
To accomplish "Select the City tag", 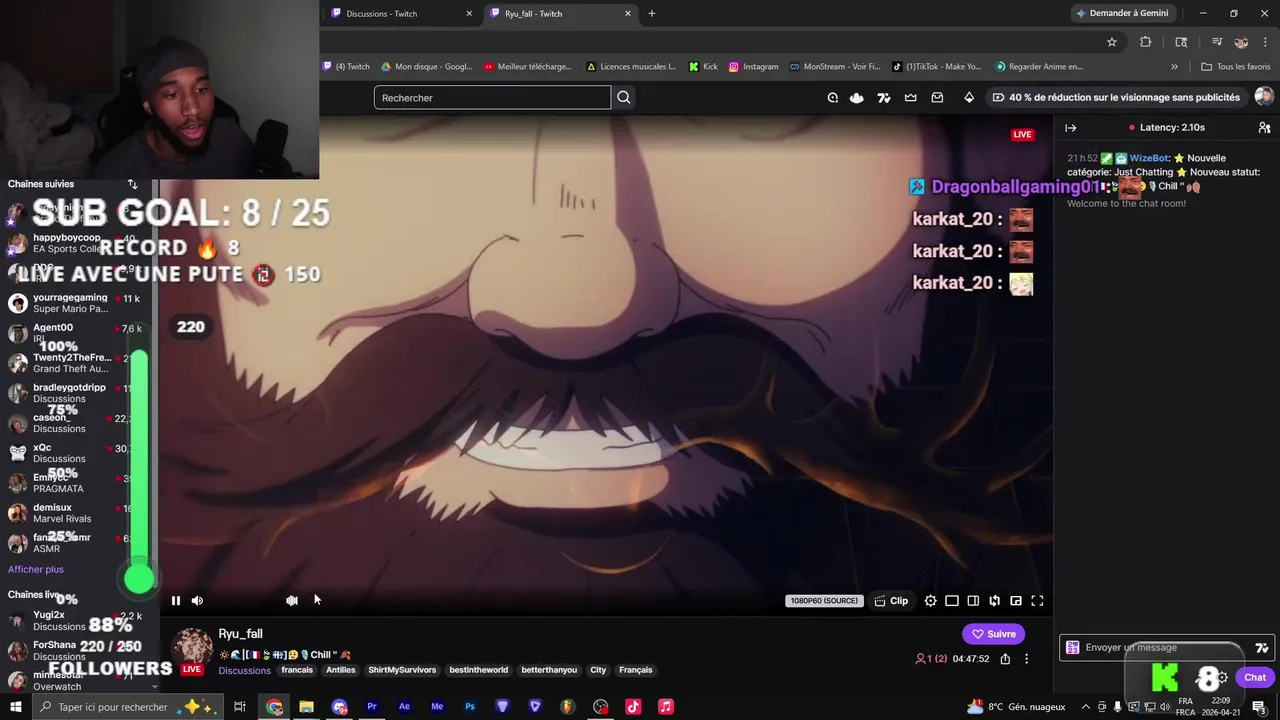I will pyautogui.click(x=598, y=670).
